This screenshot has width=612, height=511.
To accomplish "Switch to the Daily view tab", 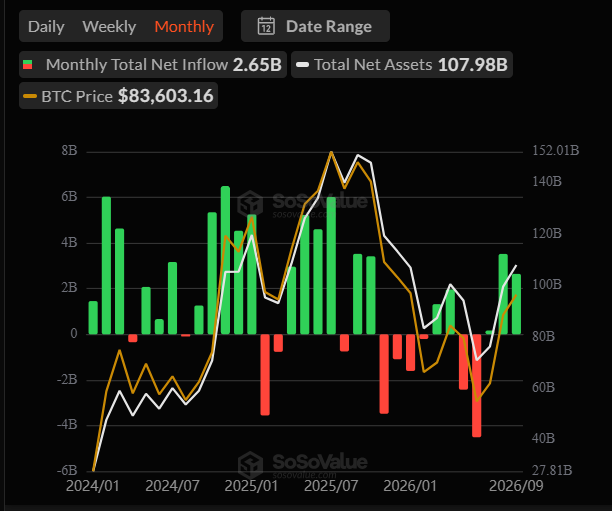I will [46, 27].
